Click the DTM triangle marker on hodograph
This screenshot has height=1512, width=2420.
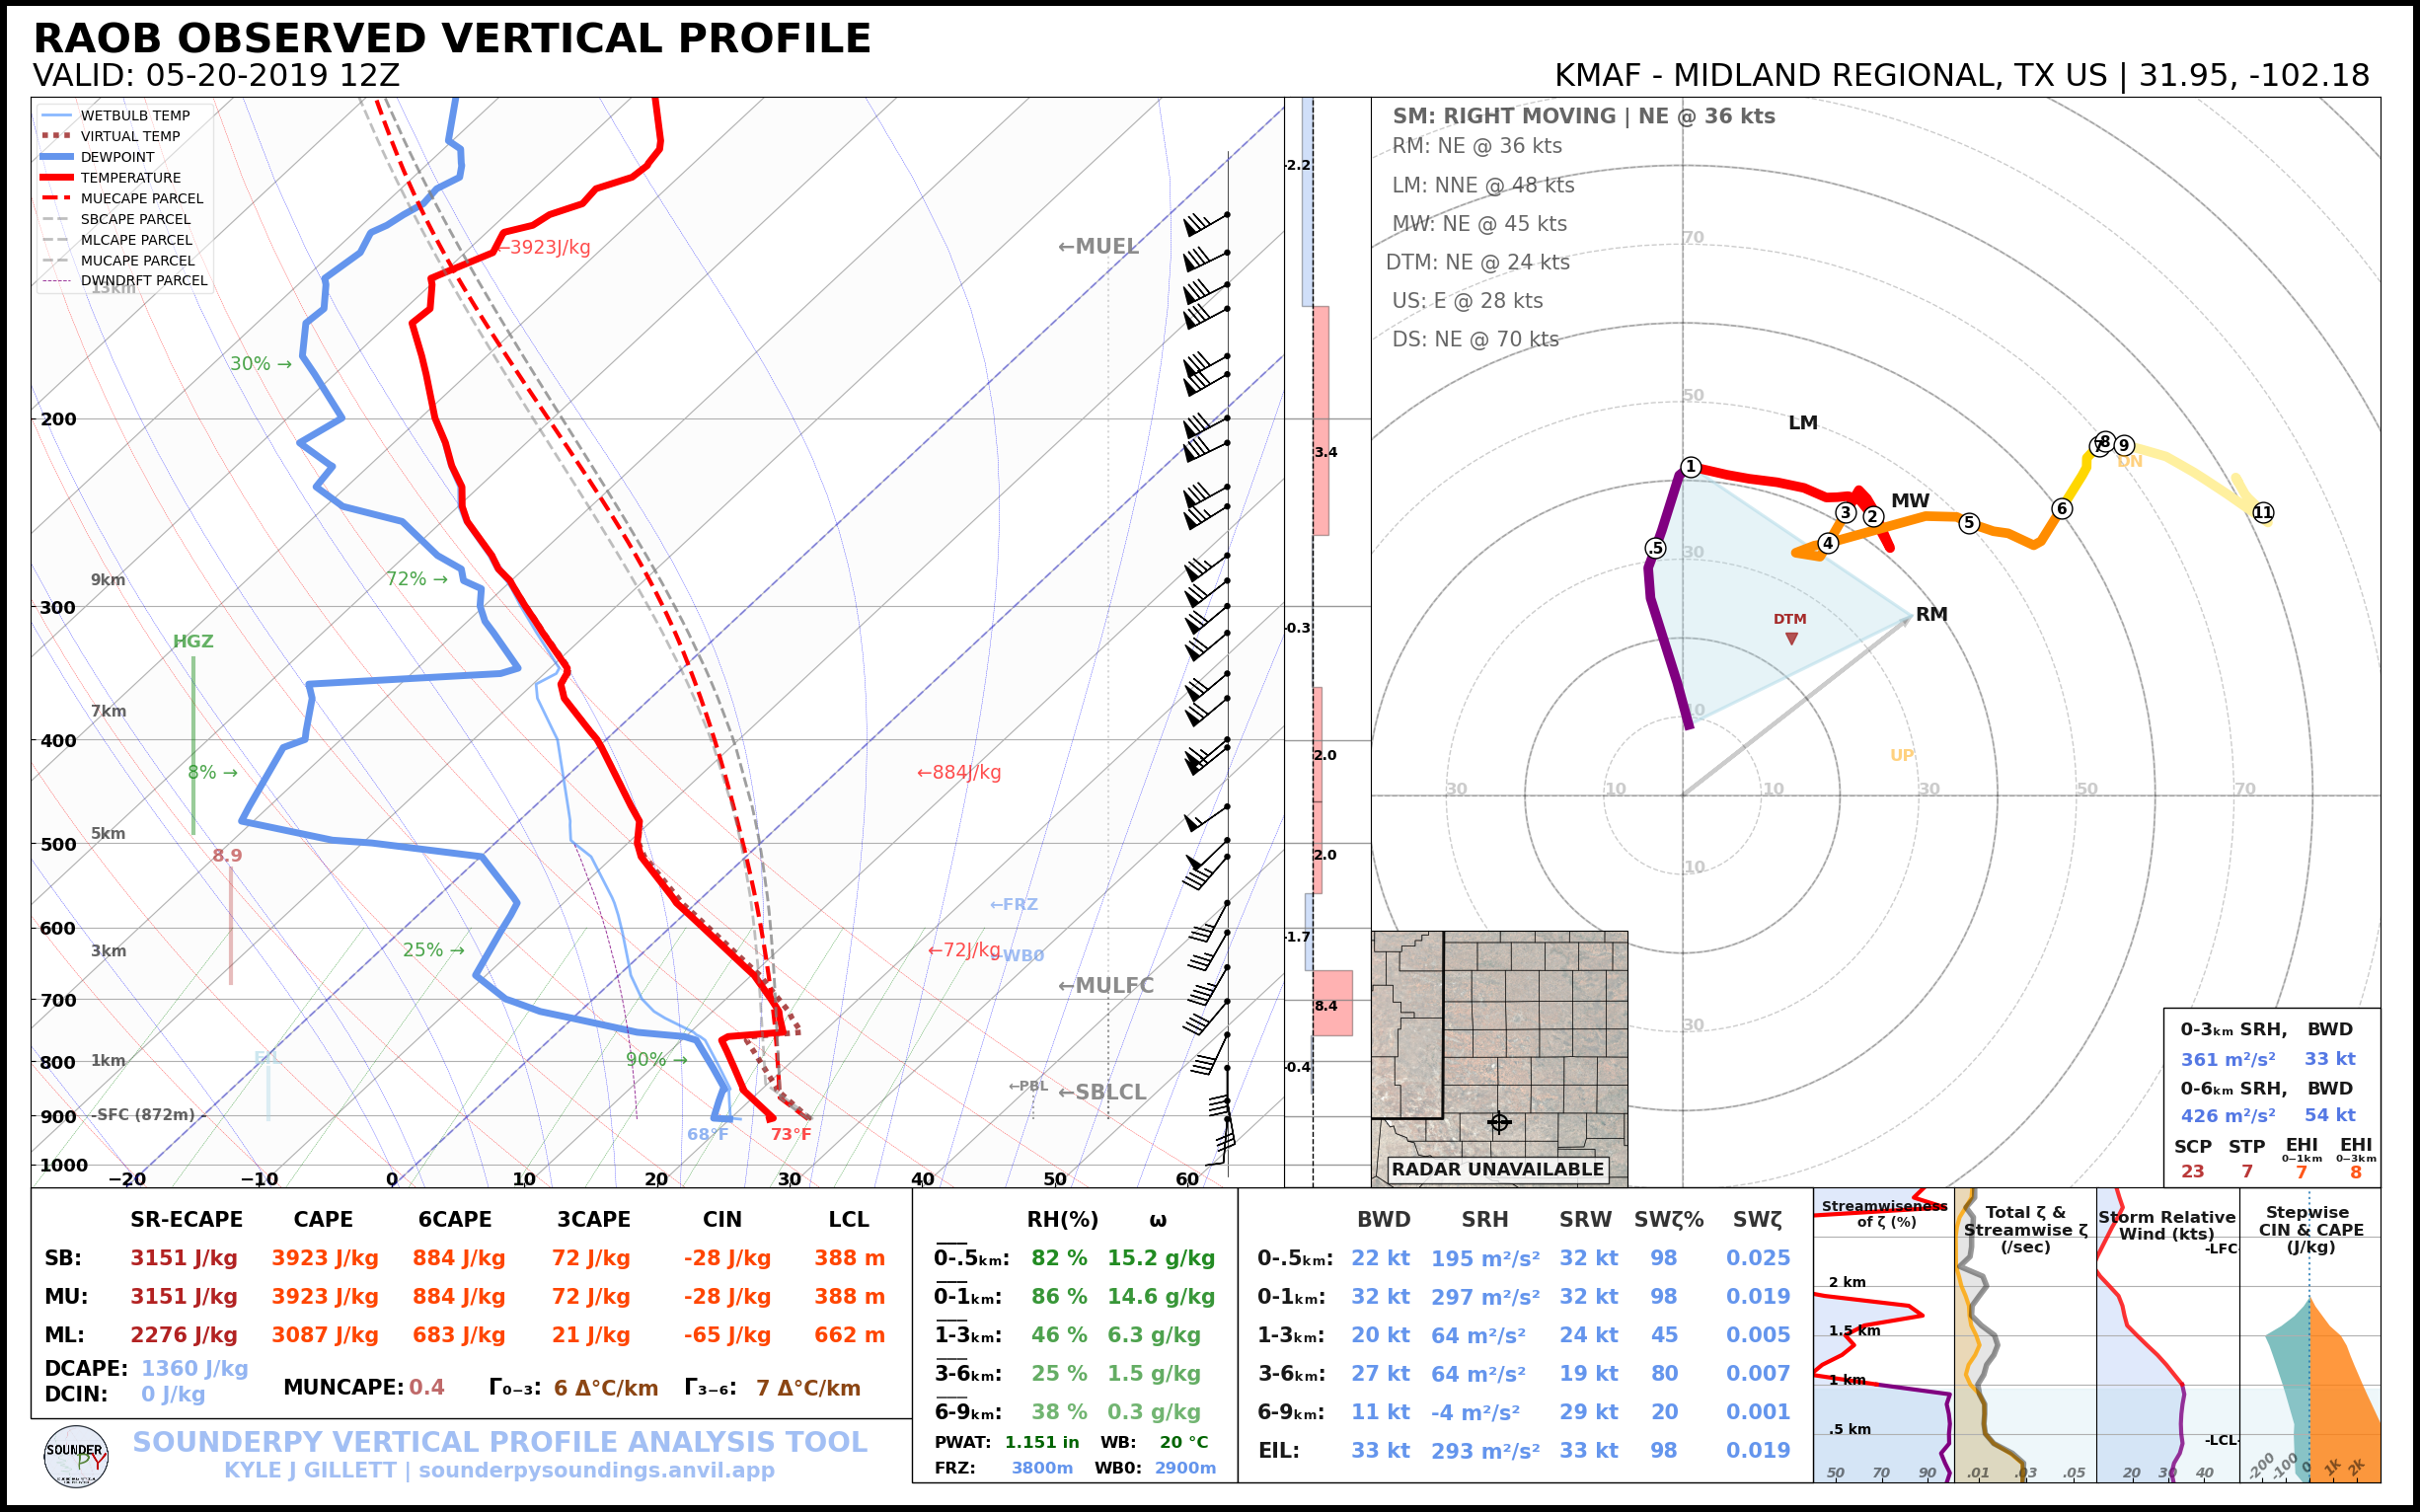[1791, 638]
